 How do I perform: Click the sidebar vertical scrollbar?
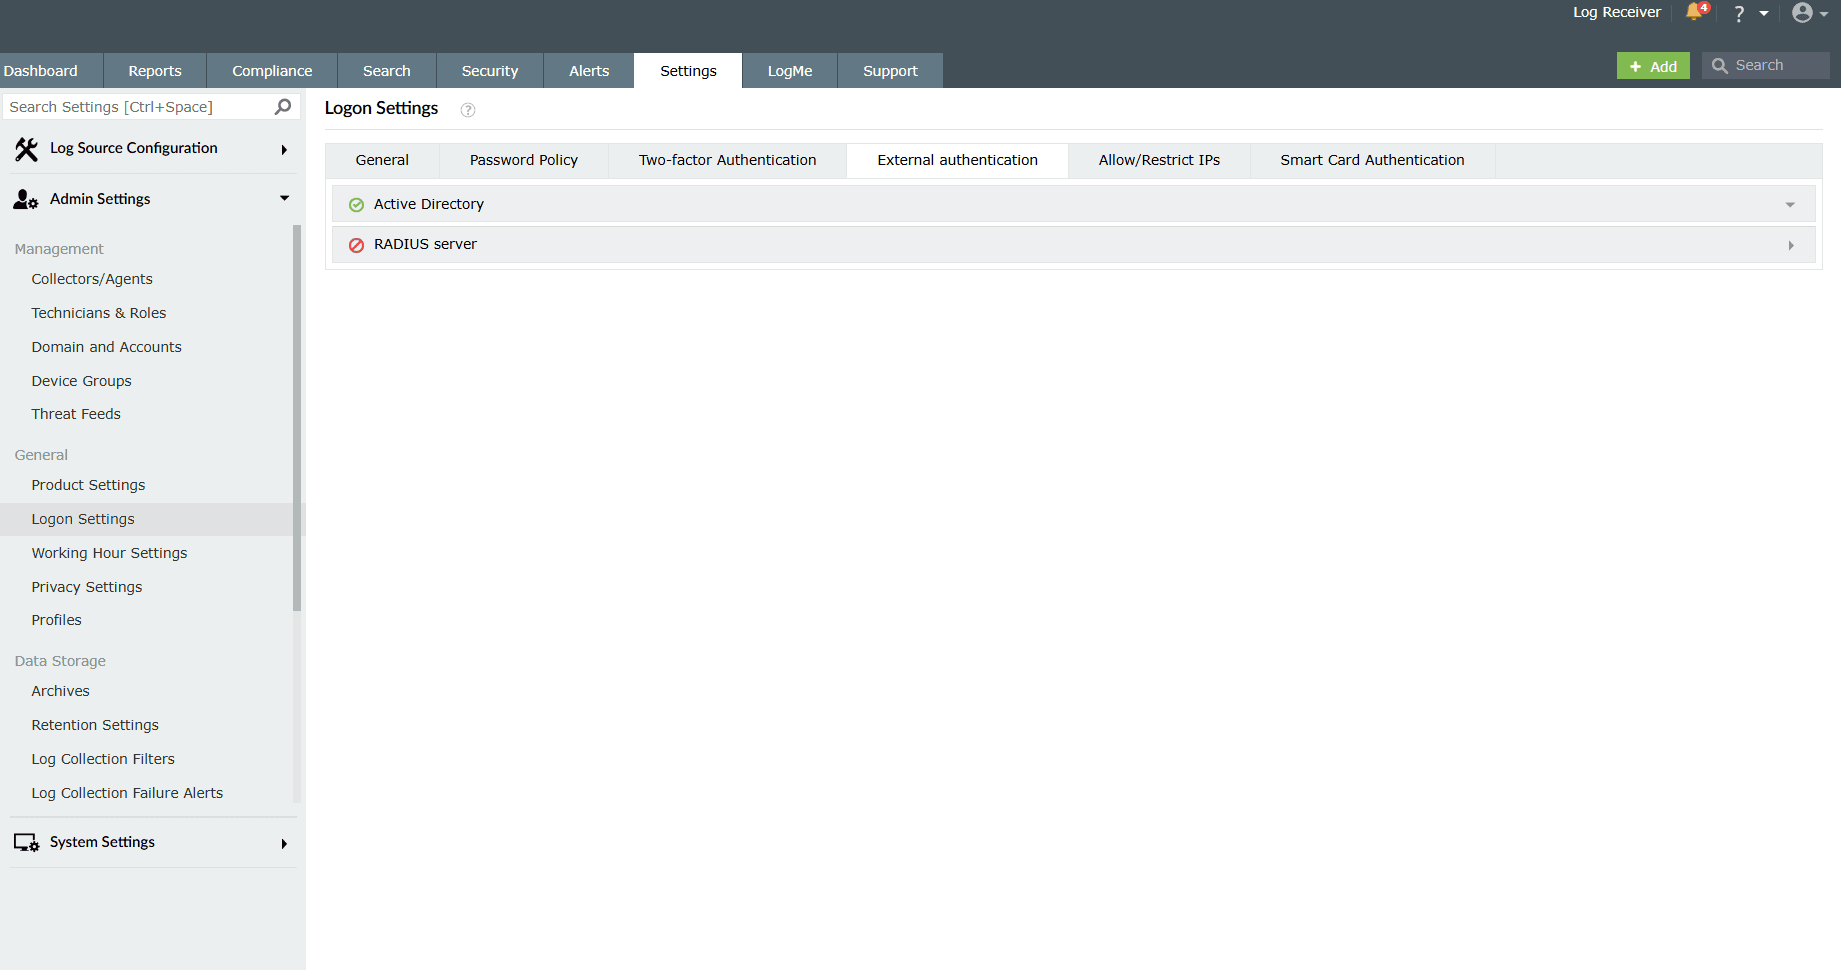pos(297,418)
